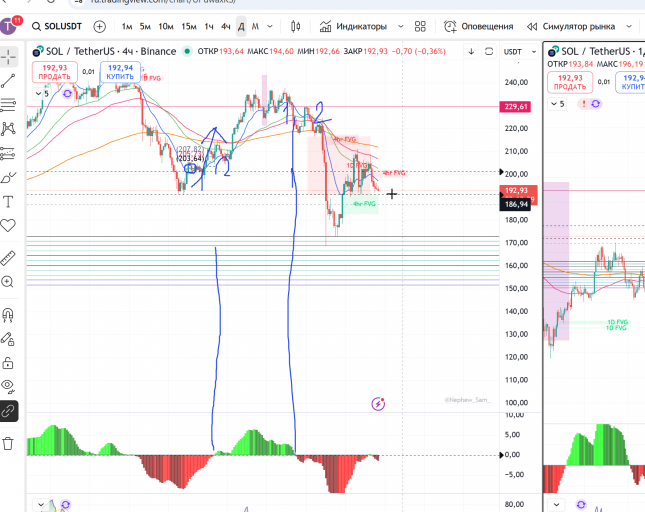Toggle magnet mode for drawings
This screenshot has height=512, width=645.
pos(8,315)
